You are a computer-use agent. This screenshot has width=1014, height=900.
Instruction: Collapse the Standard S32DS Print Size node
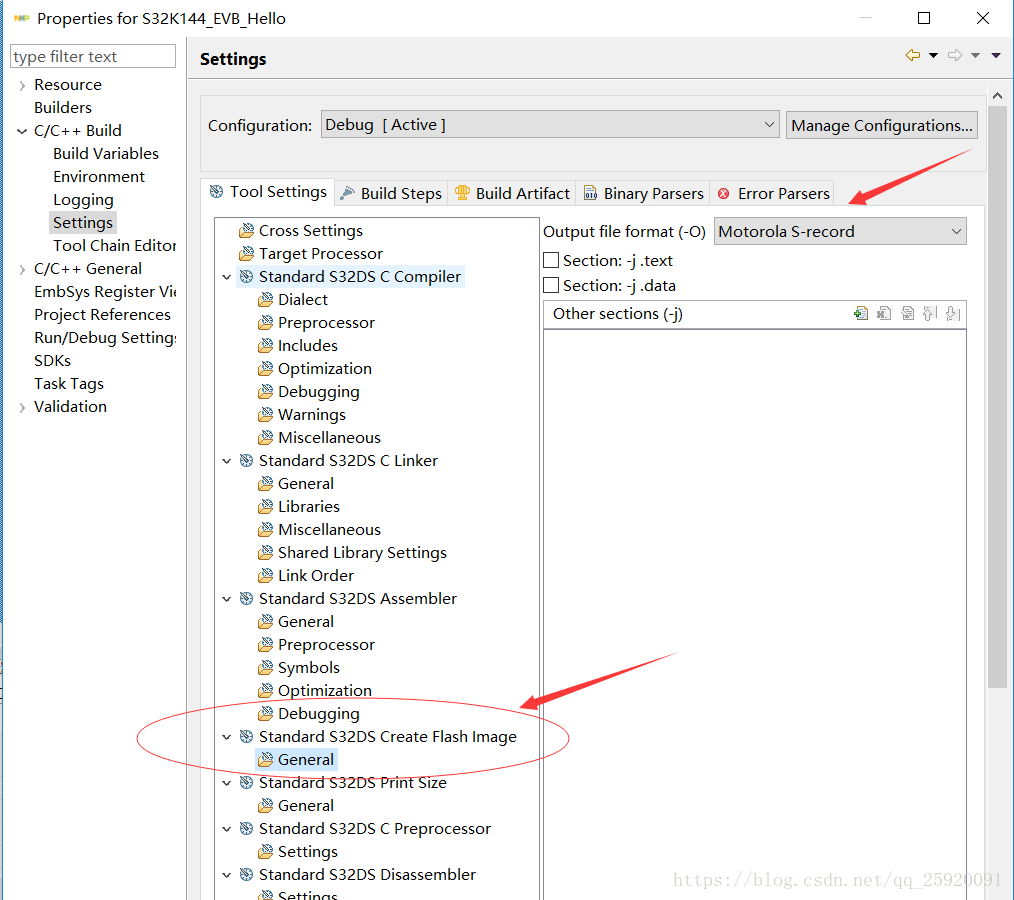tap(226, 783)
